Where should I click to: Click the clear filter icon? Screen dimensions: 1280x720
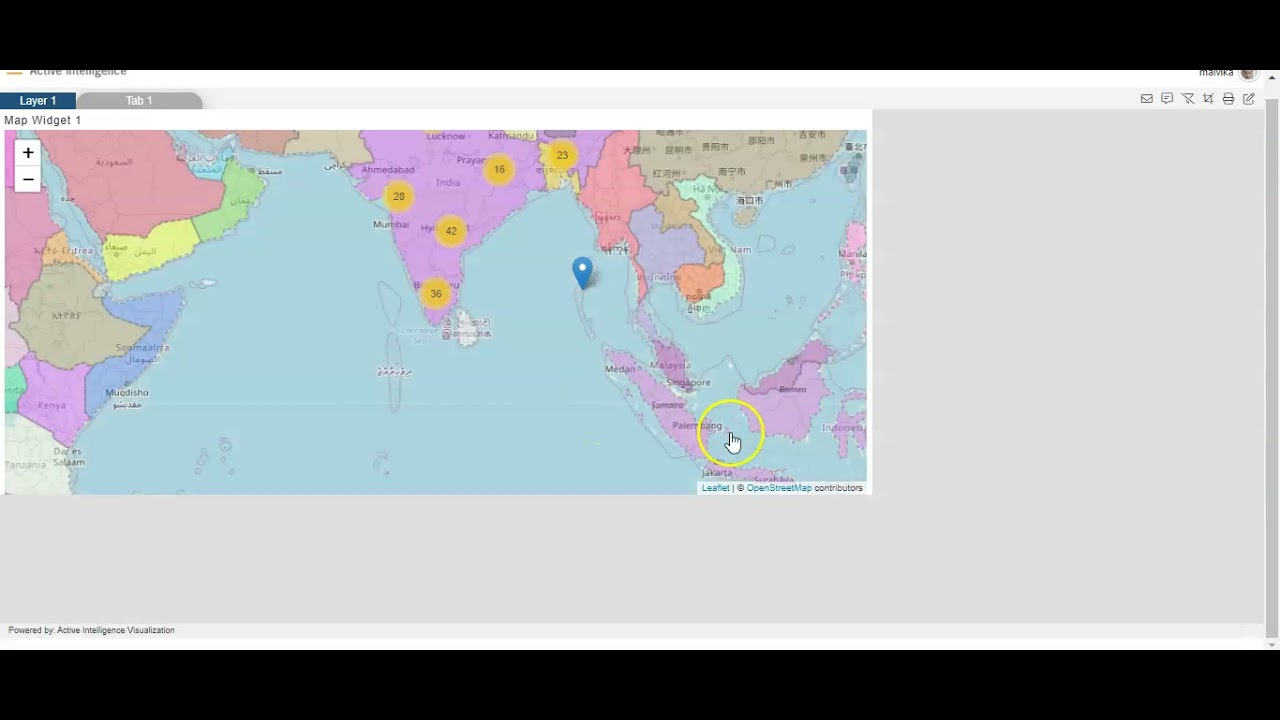coord(1188,99)
